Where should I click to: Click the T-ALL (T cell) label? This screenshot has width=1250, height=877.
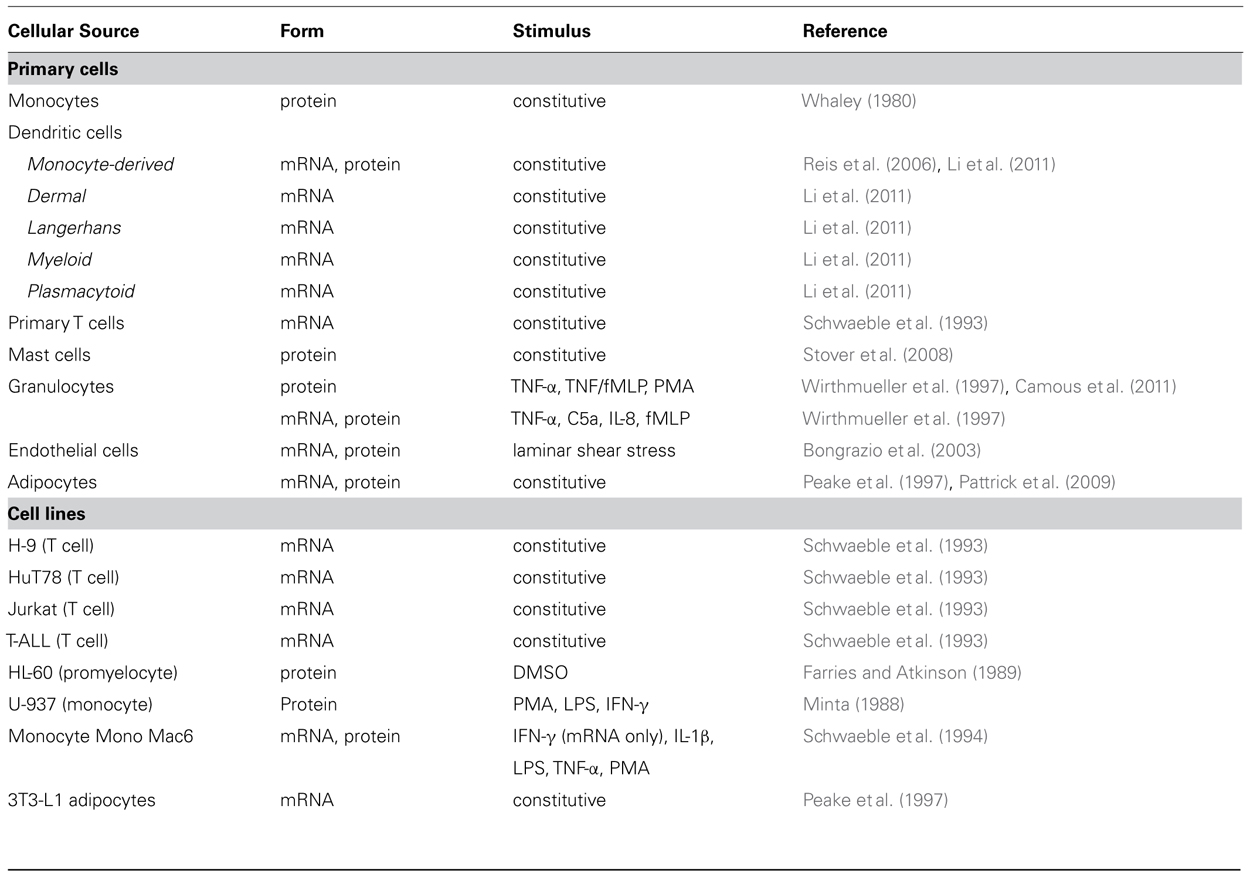click(x=58, y=641)
